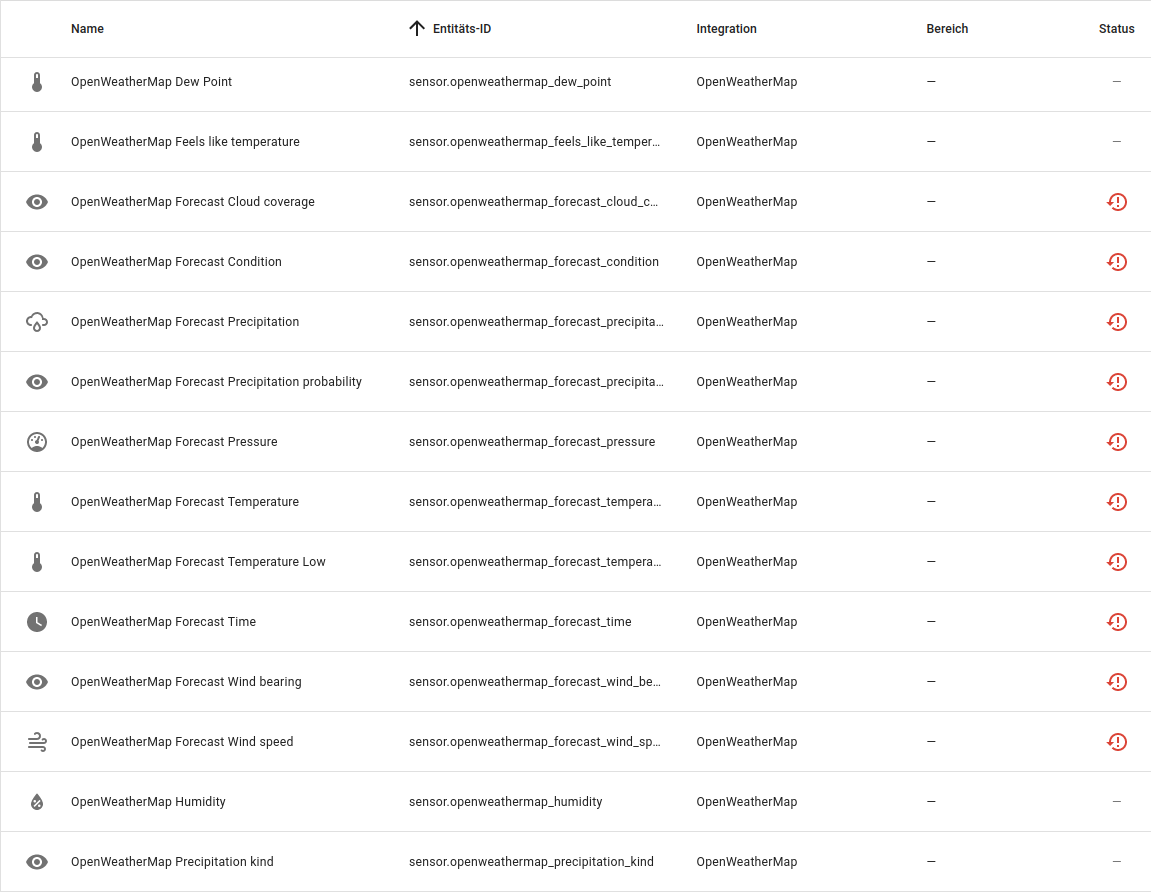Image resolution: width=1151 pixels, height=892 pixels.
Task: Click red status icon of the Forecast Temperature row
Action: 1116,502
